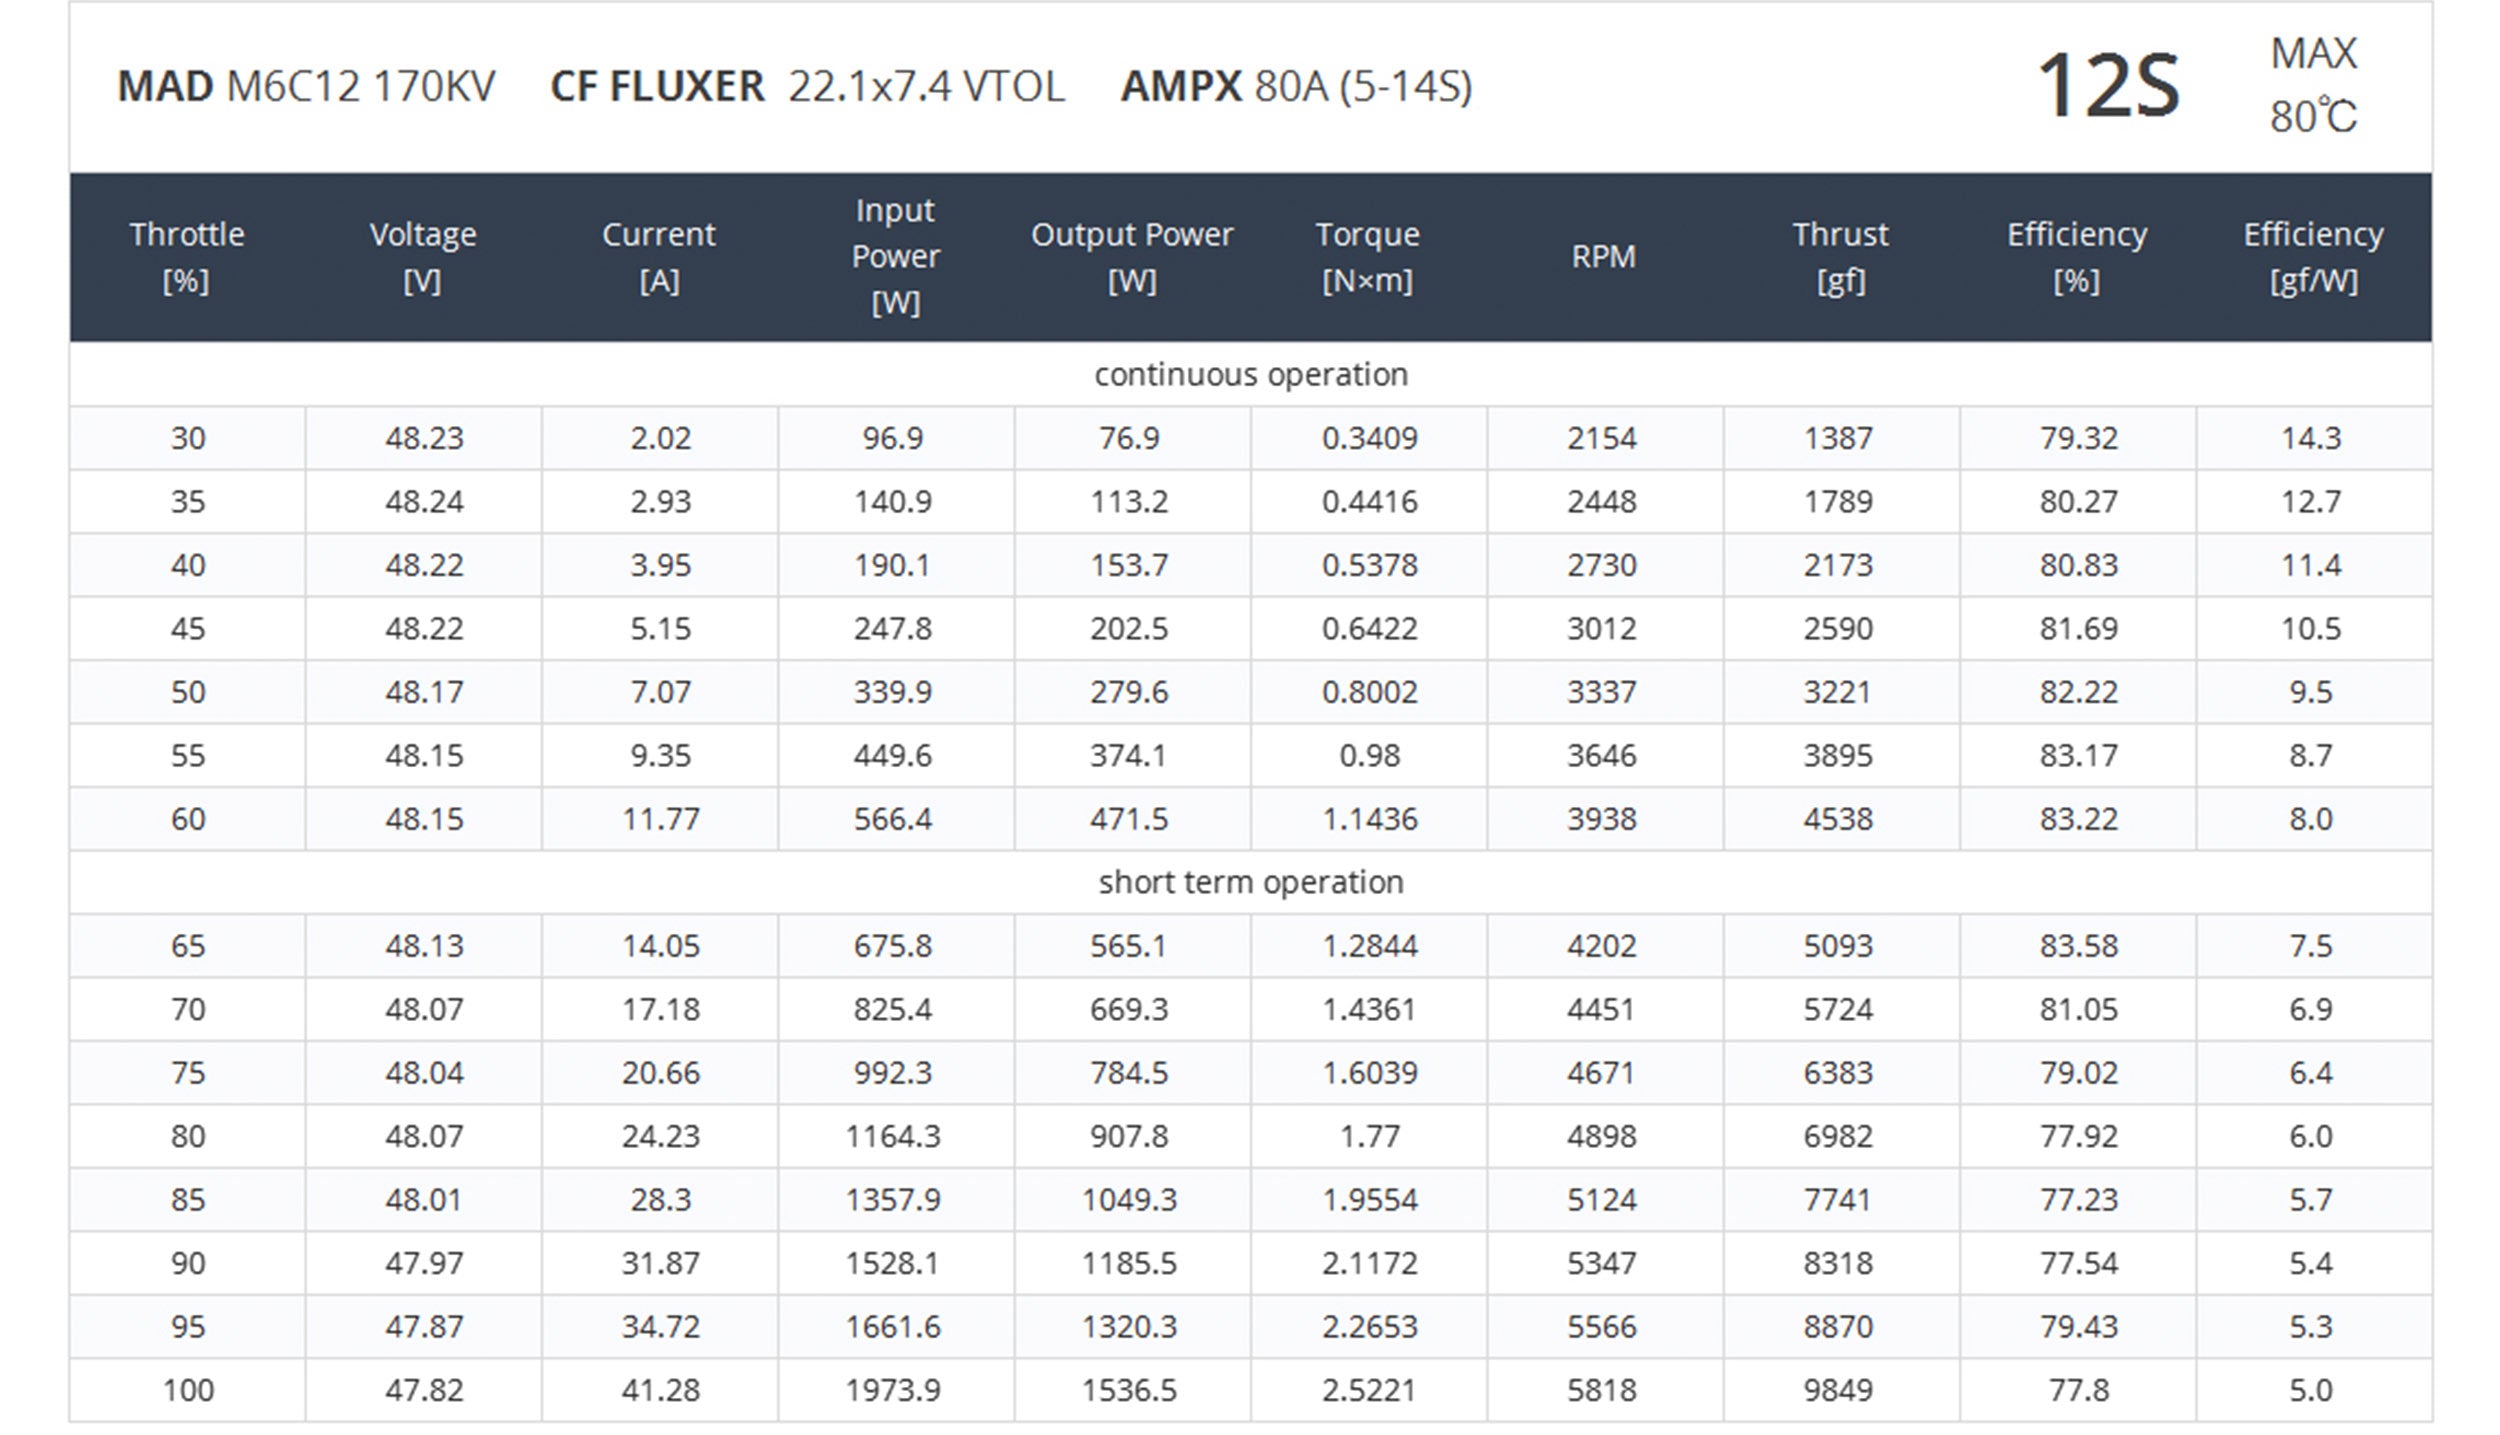Click the 5818 RPM value cell

tap(1602, 1390)
